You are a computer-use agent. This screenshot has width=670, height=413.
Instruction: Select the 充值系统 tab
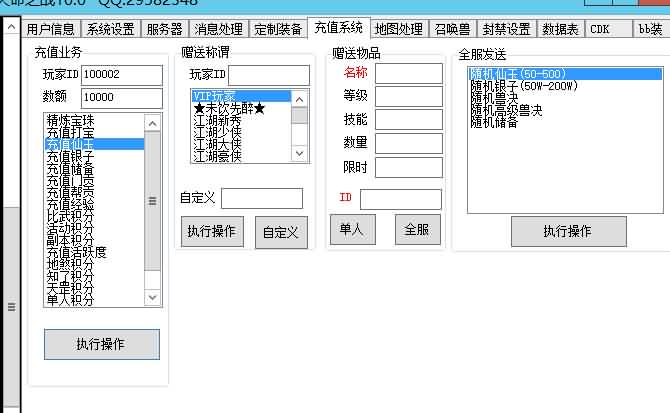338,28
